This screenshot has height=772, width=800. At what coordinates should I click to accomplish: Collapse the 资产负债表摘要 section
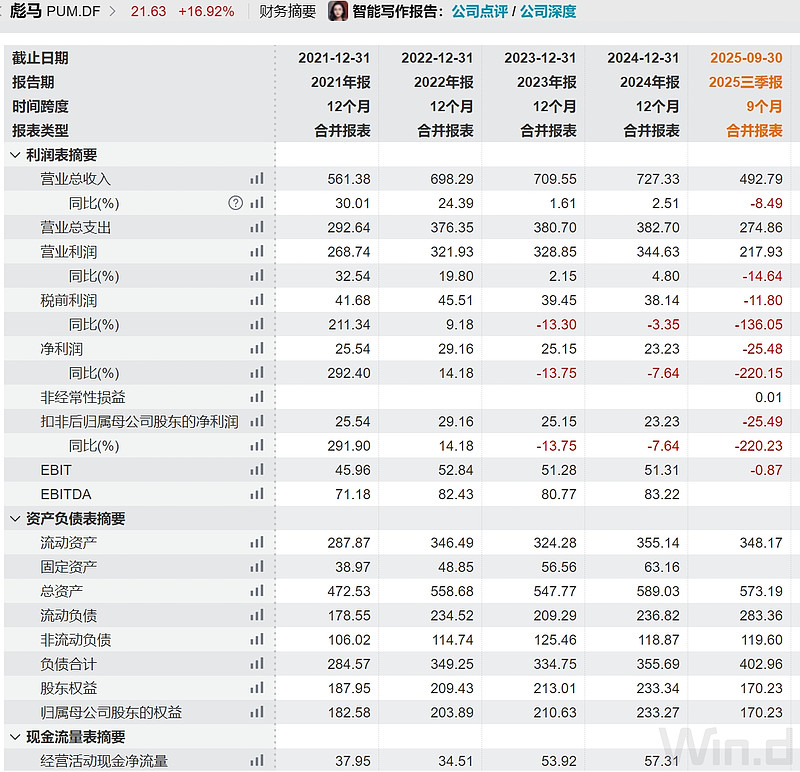coord(15,518)
